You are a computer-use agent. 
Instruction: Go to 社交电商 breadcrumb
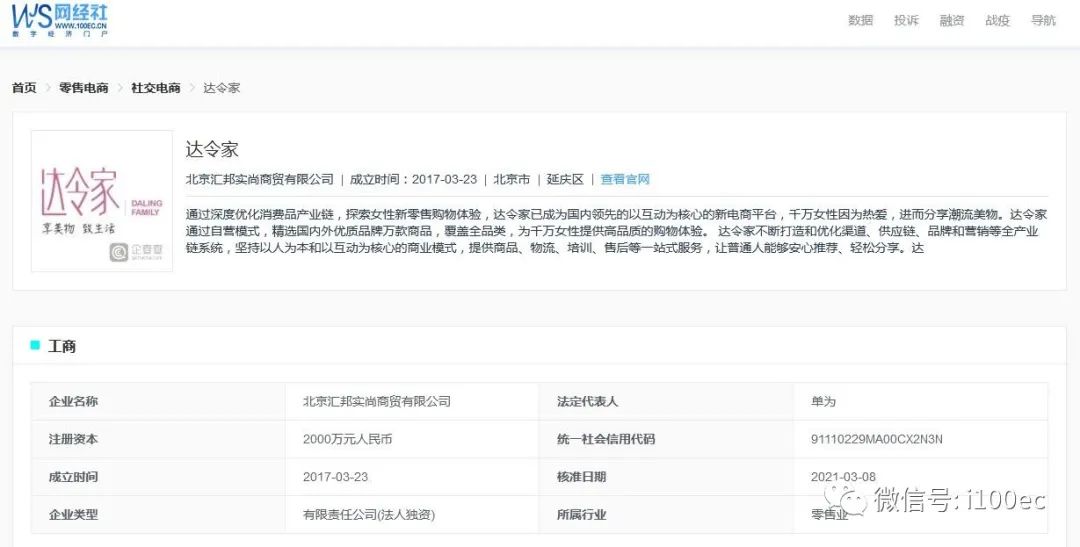click(156, 87)
